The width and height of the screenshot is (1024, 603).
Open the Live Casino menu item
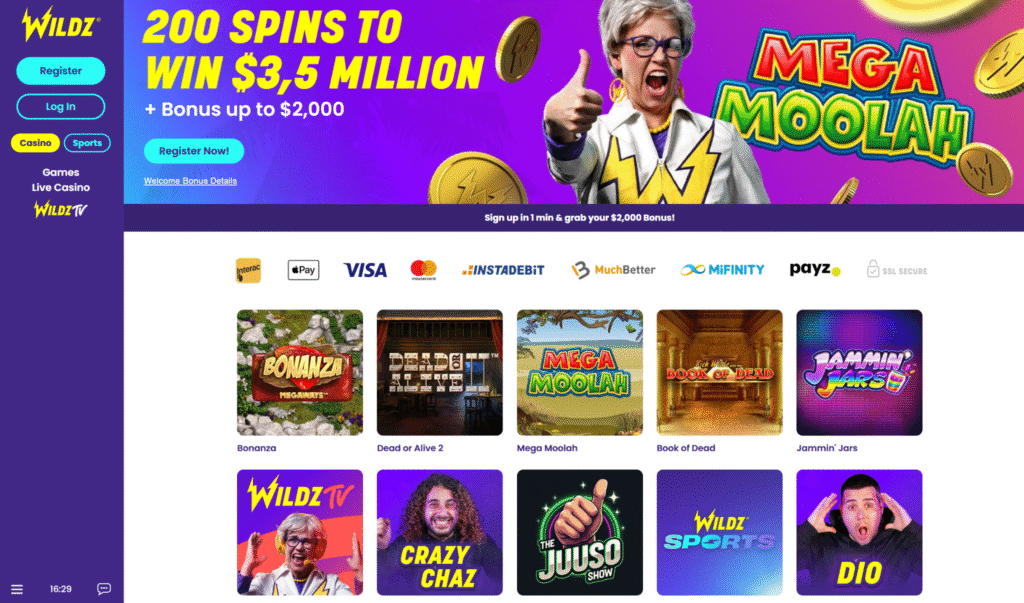pos(61,187)
